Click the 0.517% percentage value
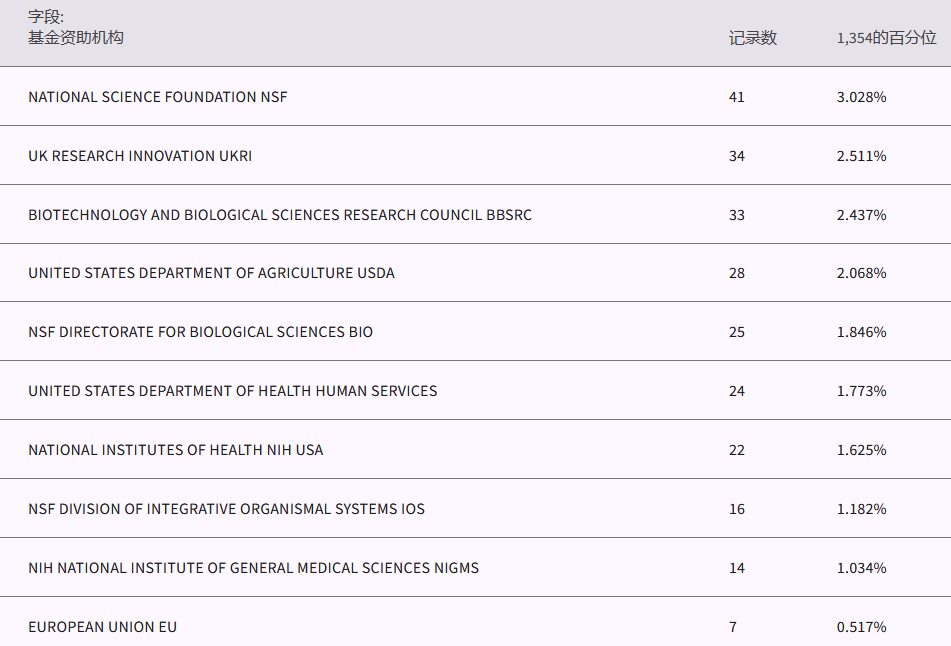Image resolution: width=951 pixels, height=646 pixels. tap(861, 627)
